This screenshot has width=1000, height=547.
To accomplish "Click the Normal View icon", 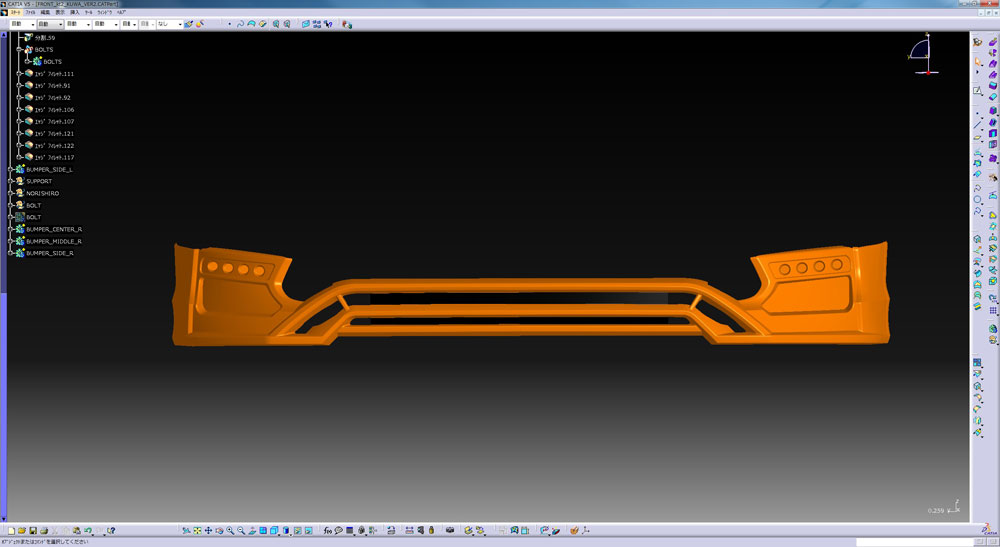I will coord(252,530).
